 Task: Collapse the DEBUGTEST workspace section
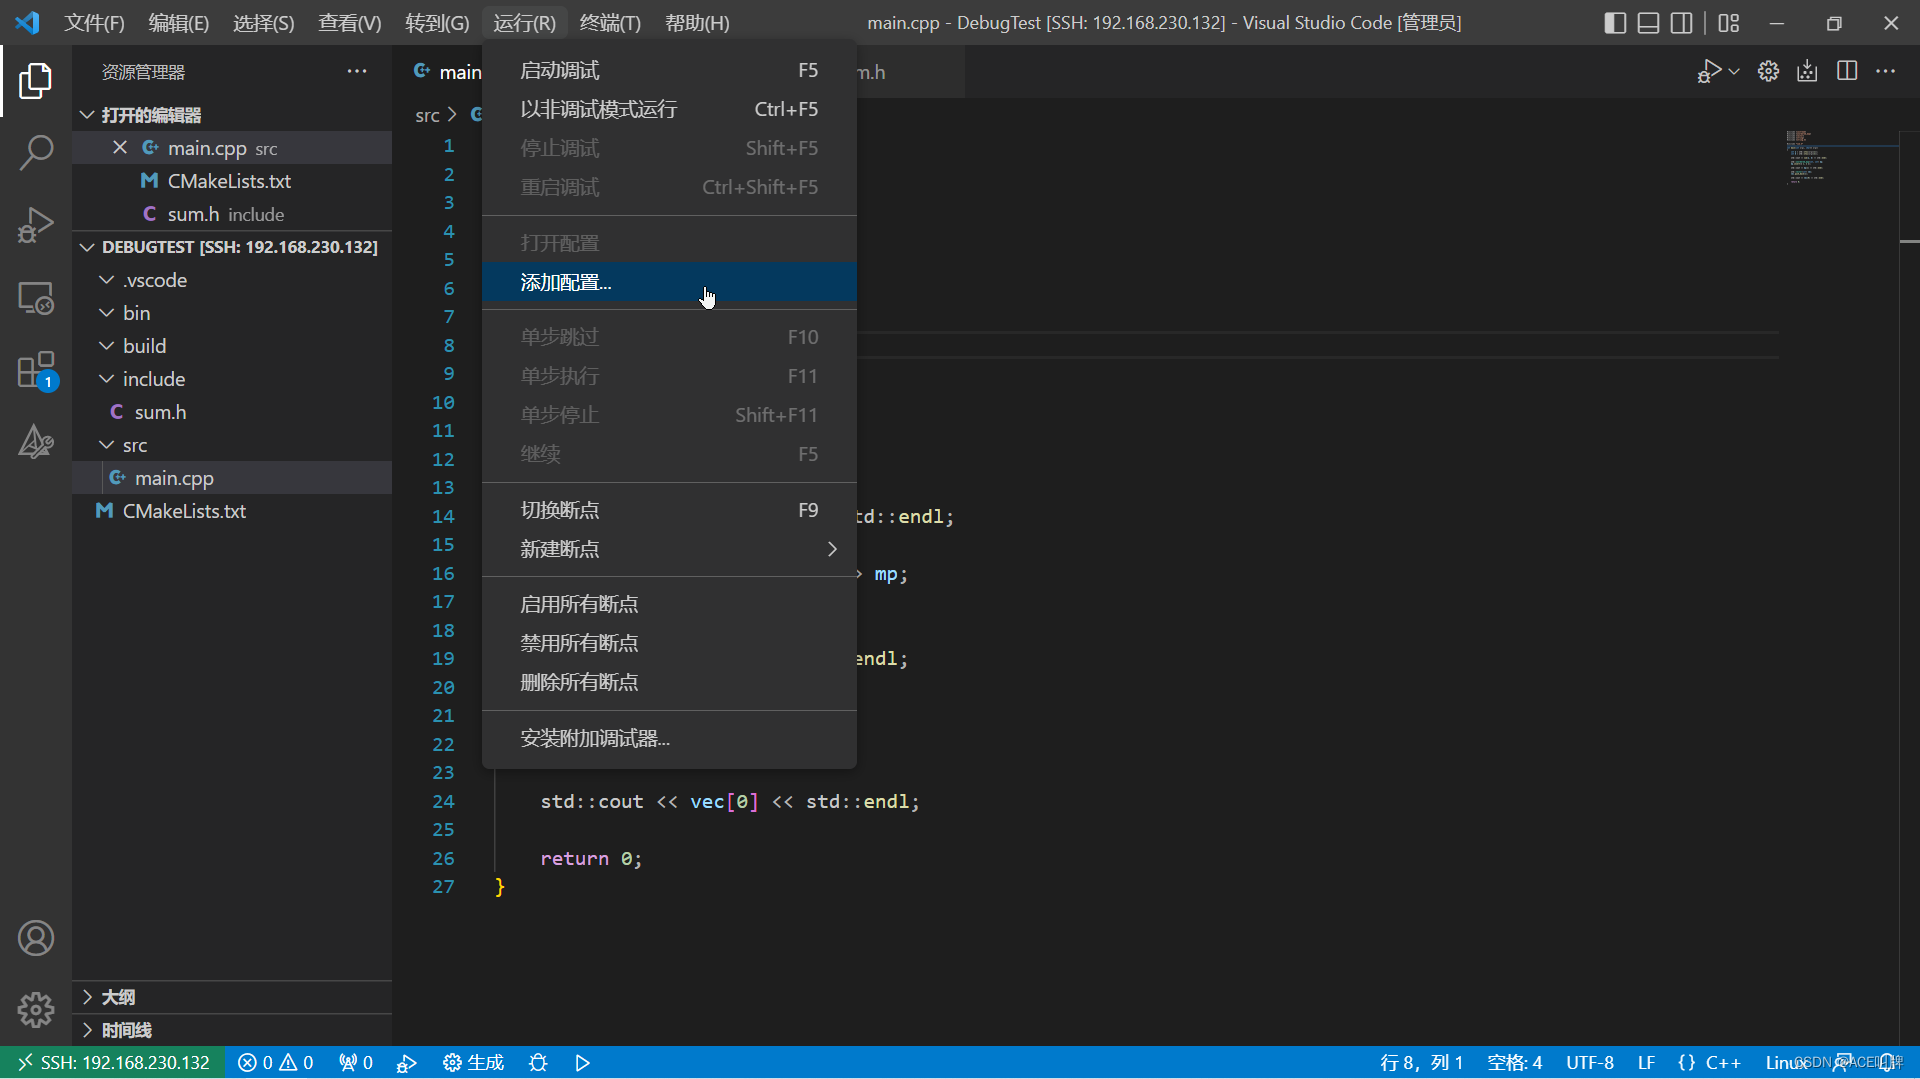tap(232, 247)
